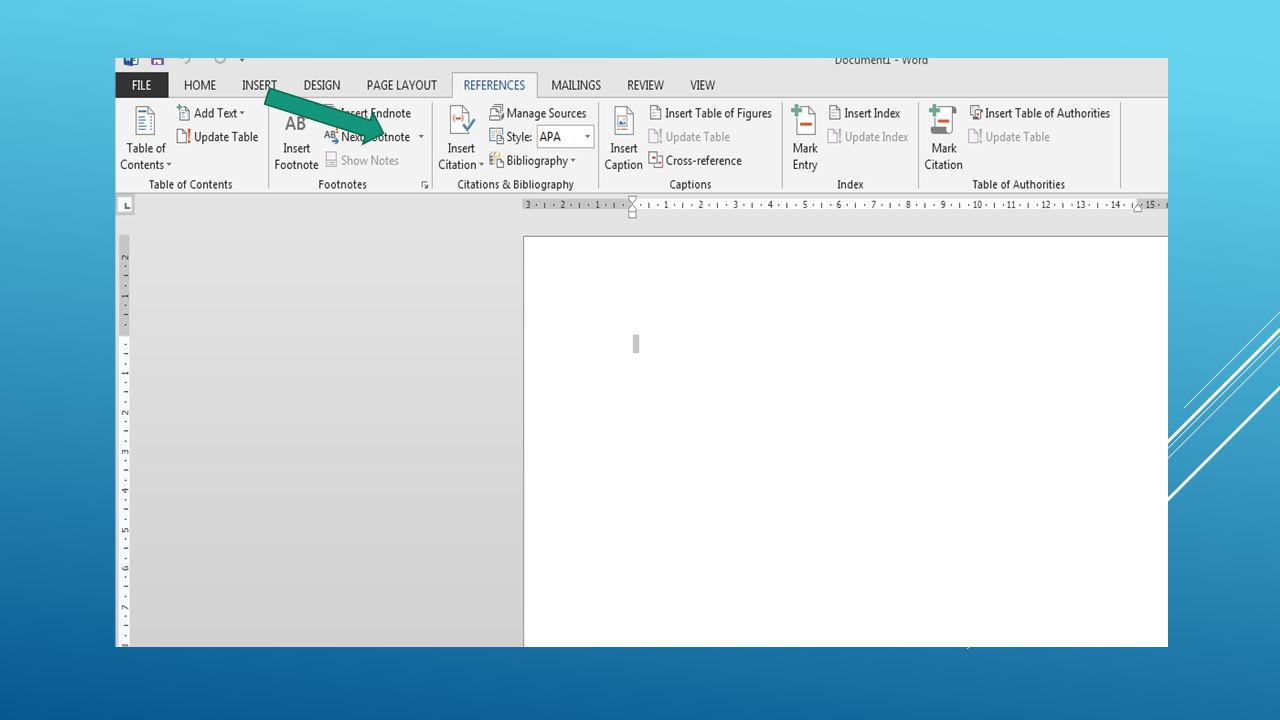Click the INSERT ribbon tab

pyautogui.click(x=259, y=85)
